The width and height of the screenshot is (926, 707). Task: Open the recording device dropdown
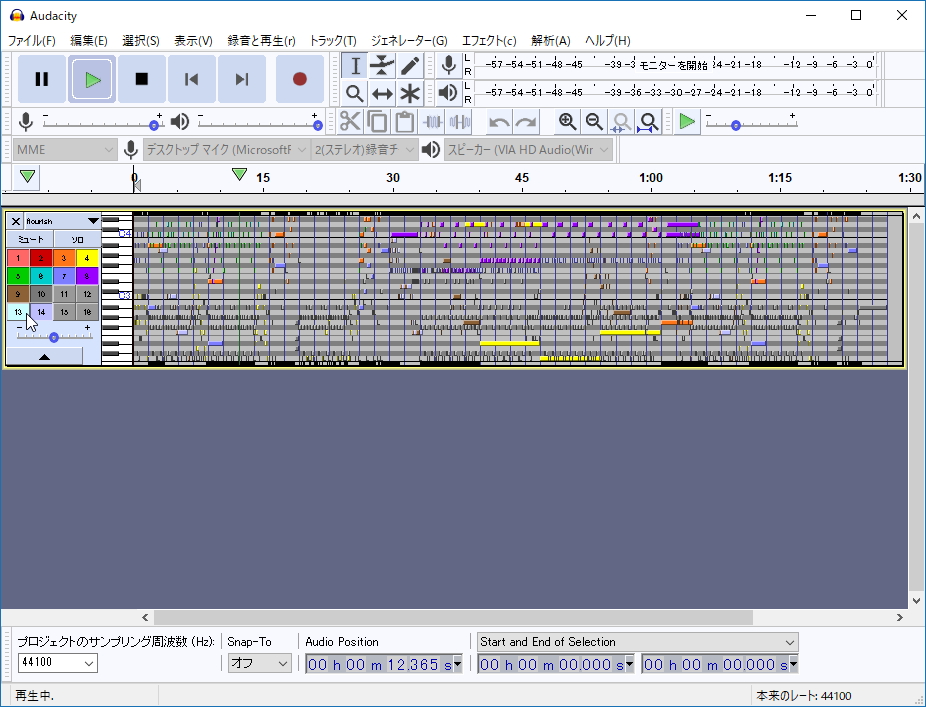226,150
